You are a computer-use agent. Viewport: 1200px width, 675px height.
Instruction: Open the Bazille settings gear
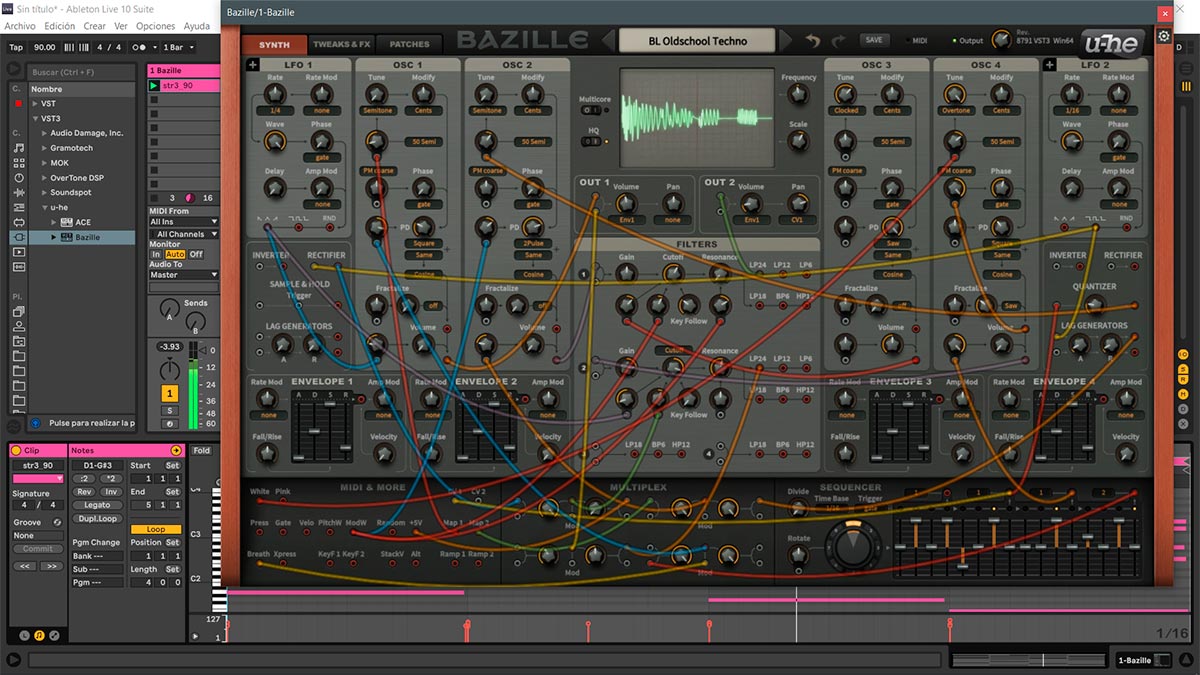click(x=1164, y=36)
